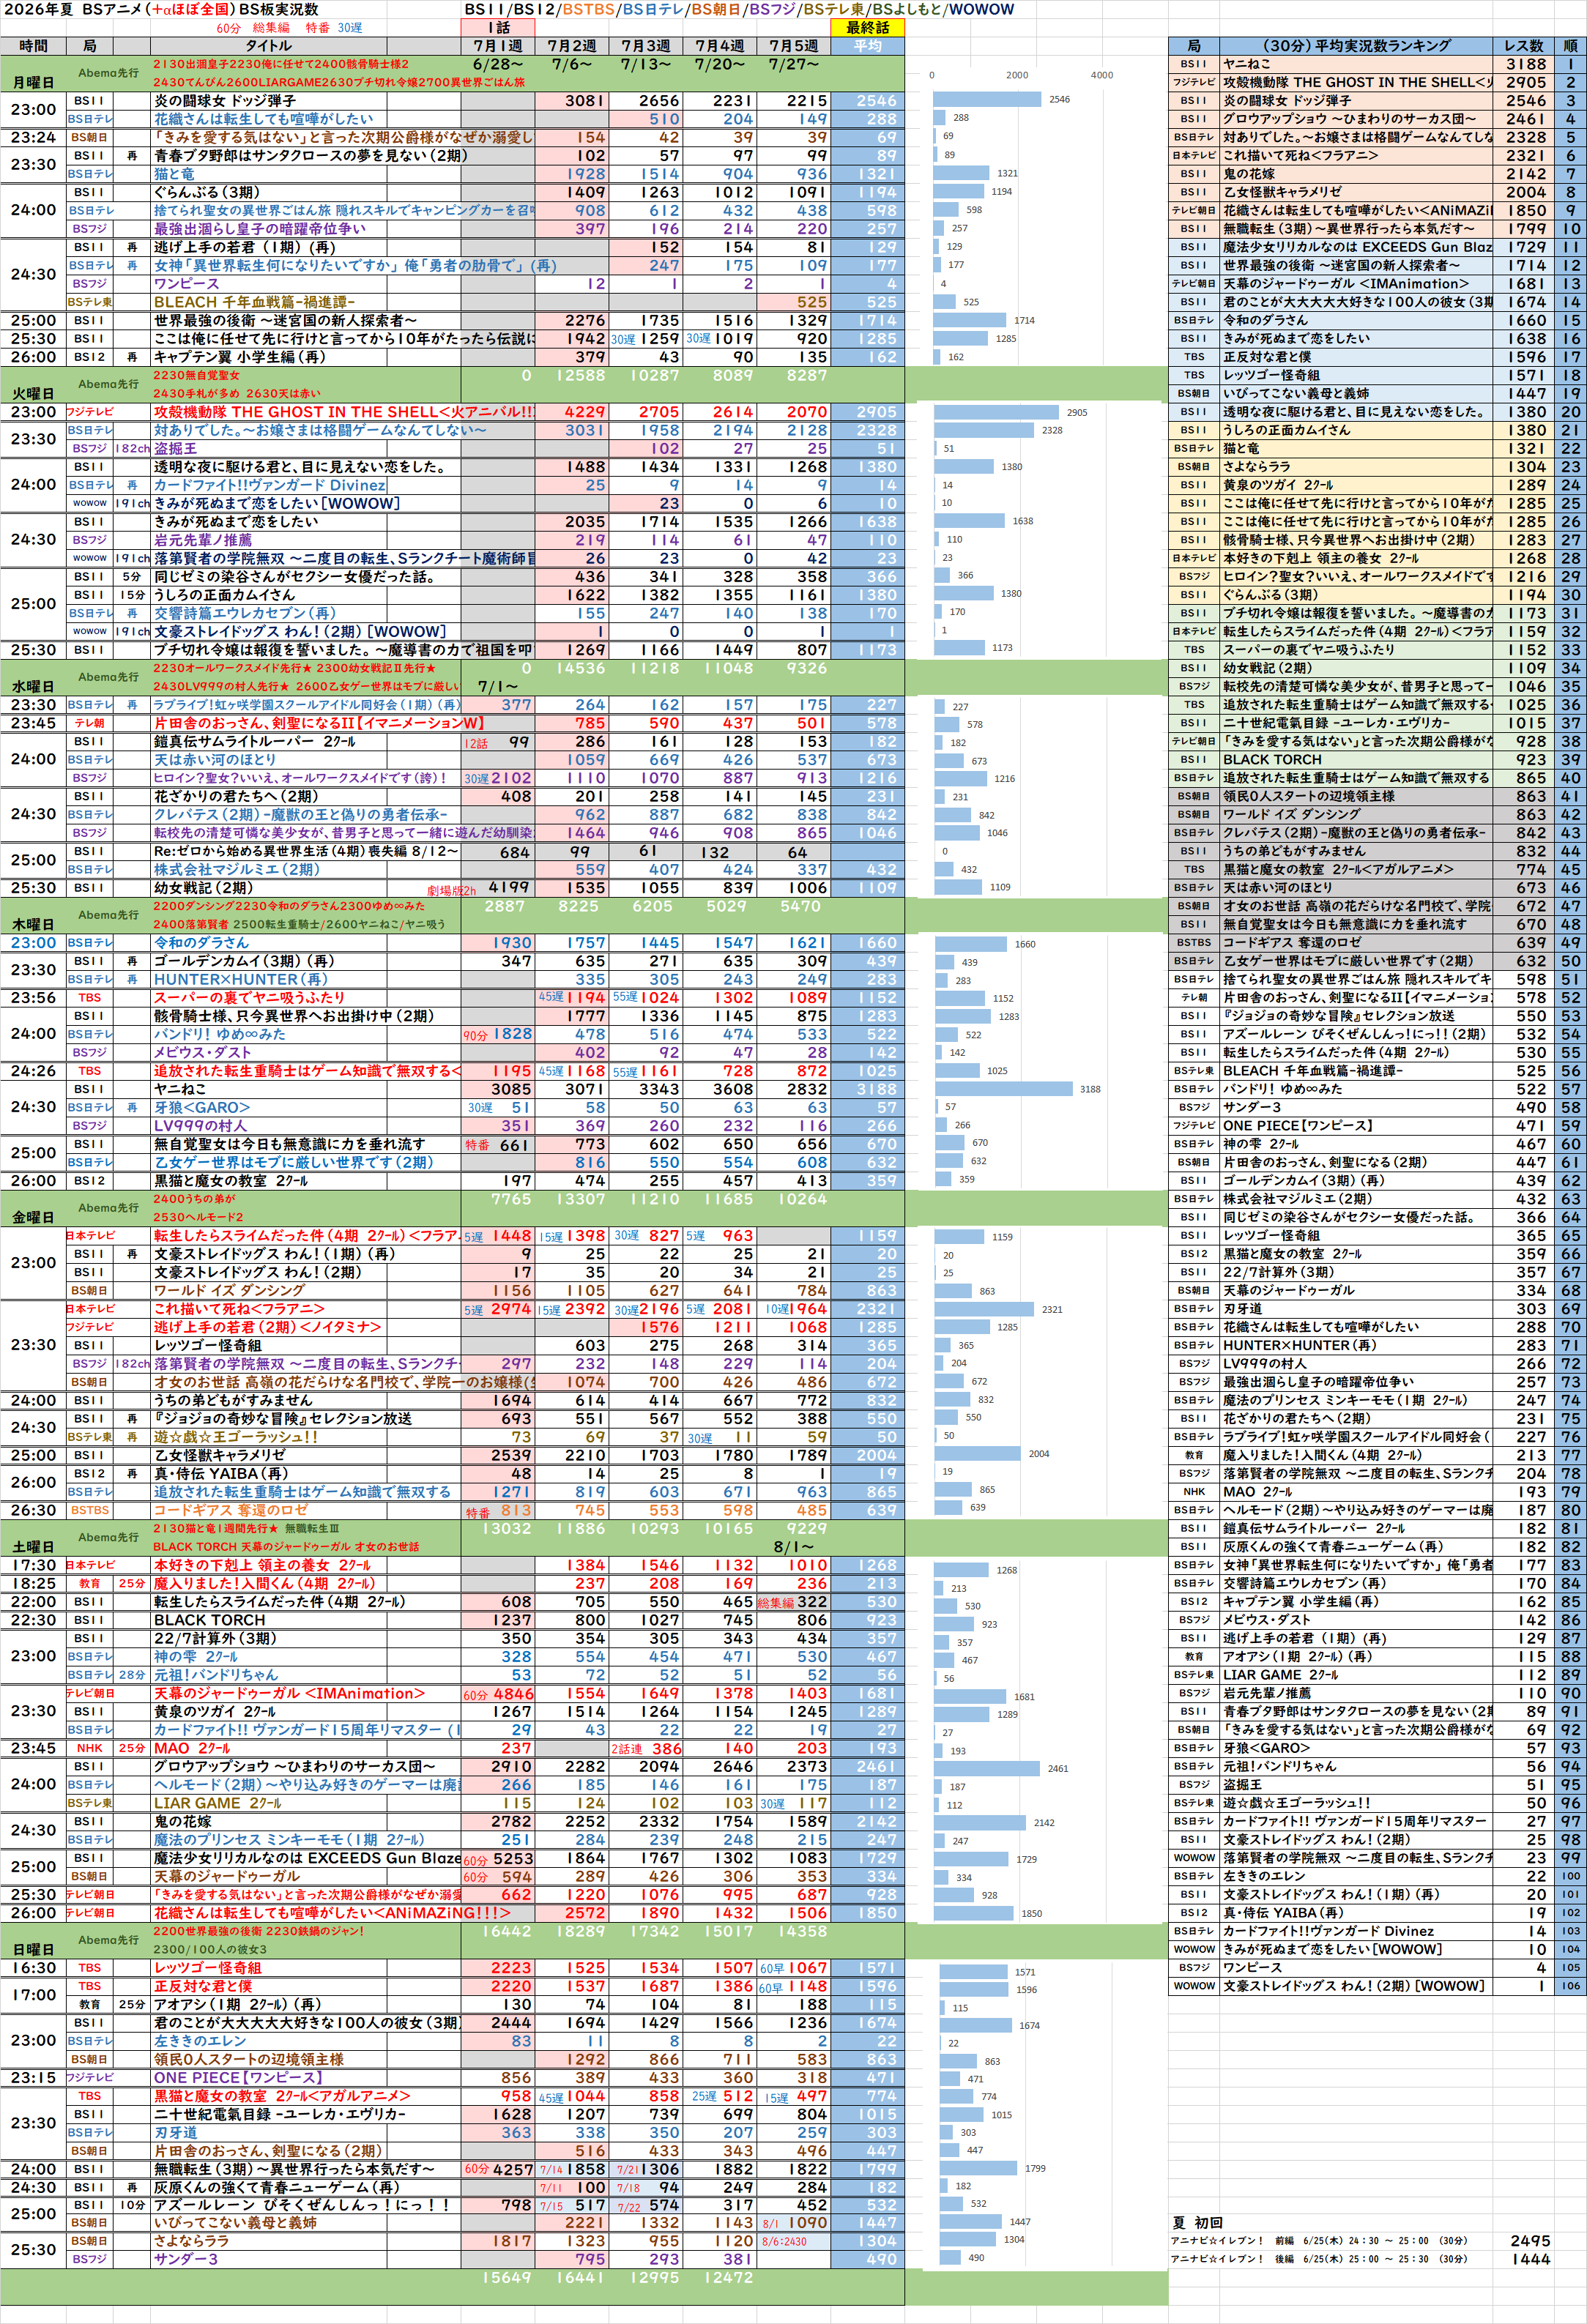Click the 平均実況数ランキング header in ranking table
This screenshot has width=1587, height=2324.
tap(1356, 46)
